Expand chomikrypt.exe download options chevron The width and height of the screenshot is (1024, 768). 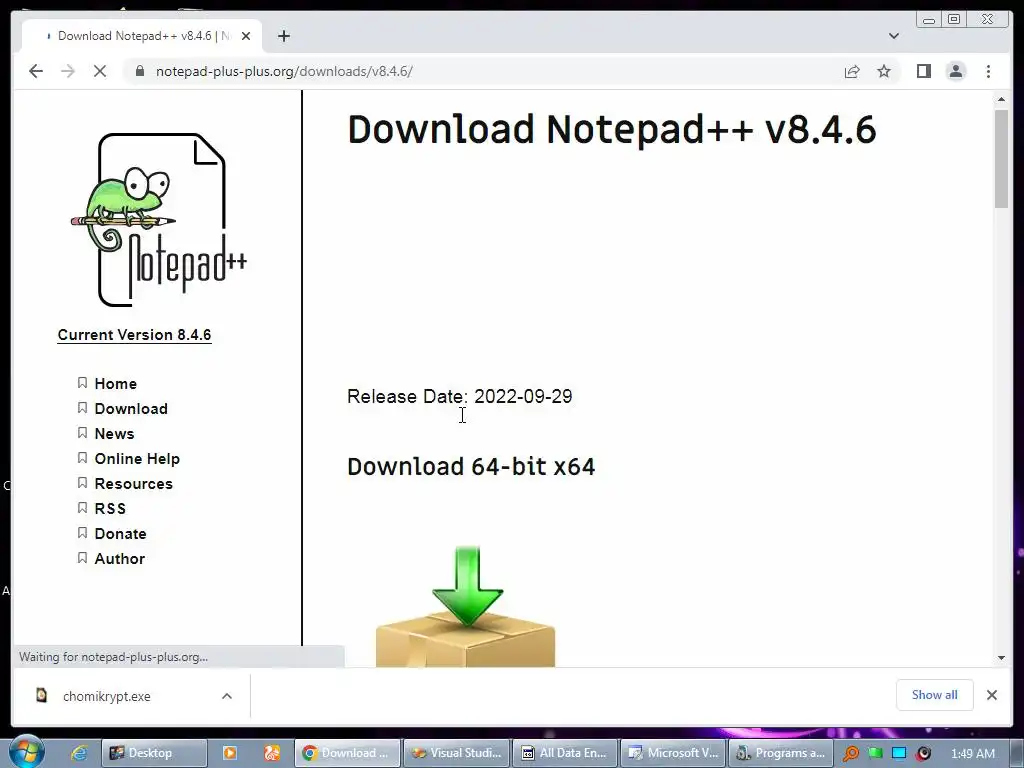coord(227,696)
